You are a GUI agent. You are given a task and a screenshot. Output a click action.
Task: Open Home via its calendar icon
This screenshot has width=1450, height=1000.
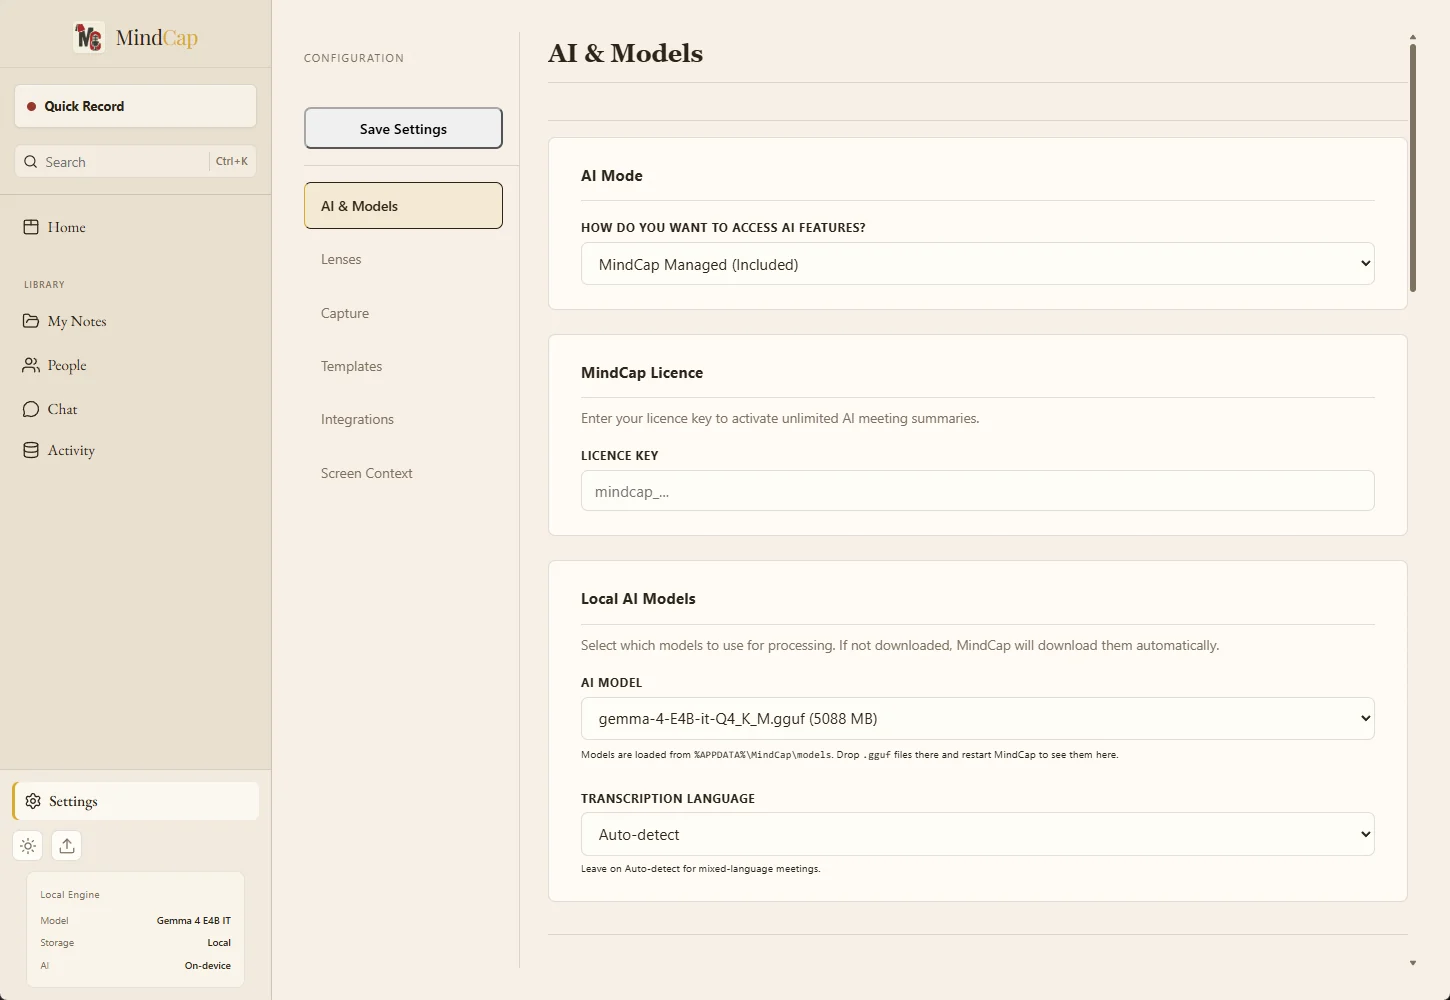pos(31,227)
